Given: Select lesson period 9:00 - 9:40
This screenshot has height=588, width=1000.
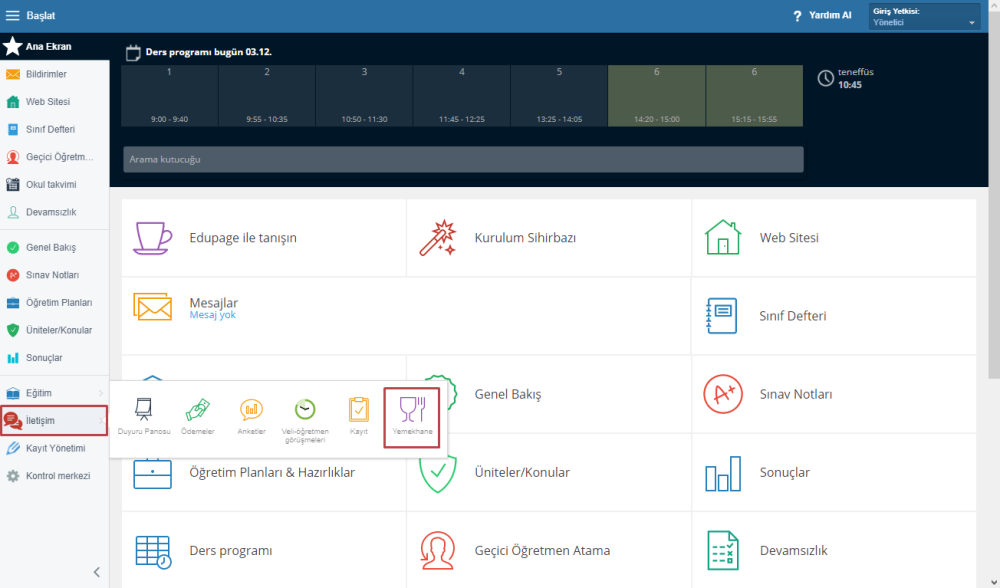Looking at the screenshot, I should pyautogui.click(x=169, y=96).
